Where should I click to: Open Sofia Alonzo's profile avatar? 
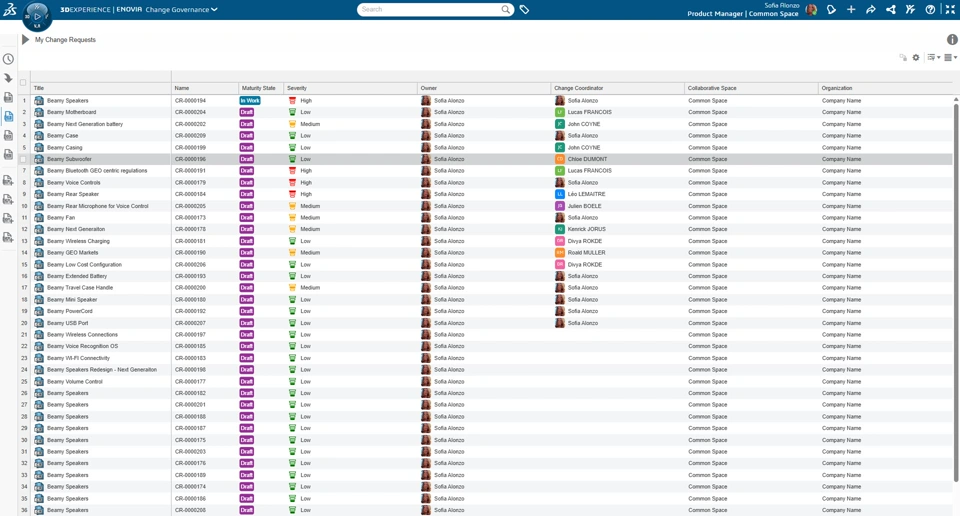click(x=811, y=9)
